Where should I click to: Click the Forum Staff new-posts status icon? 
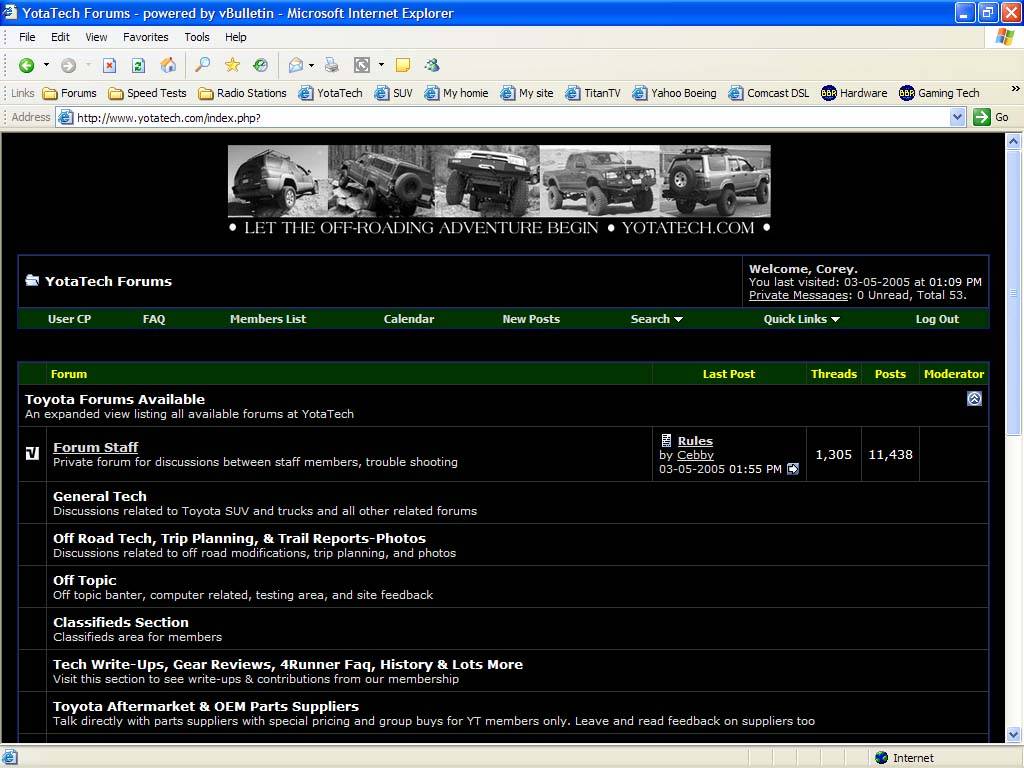[32, 453]
